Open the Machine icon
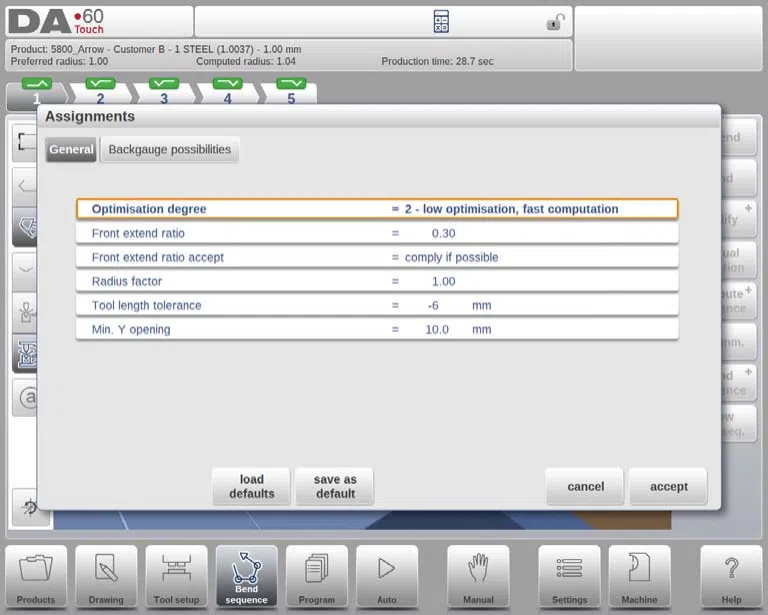The image size is (768, 615). 639,577
